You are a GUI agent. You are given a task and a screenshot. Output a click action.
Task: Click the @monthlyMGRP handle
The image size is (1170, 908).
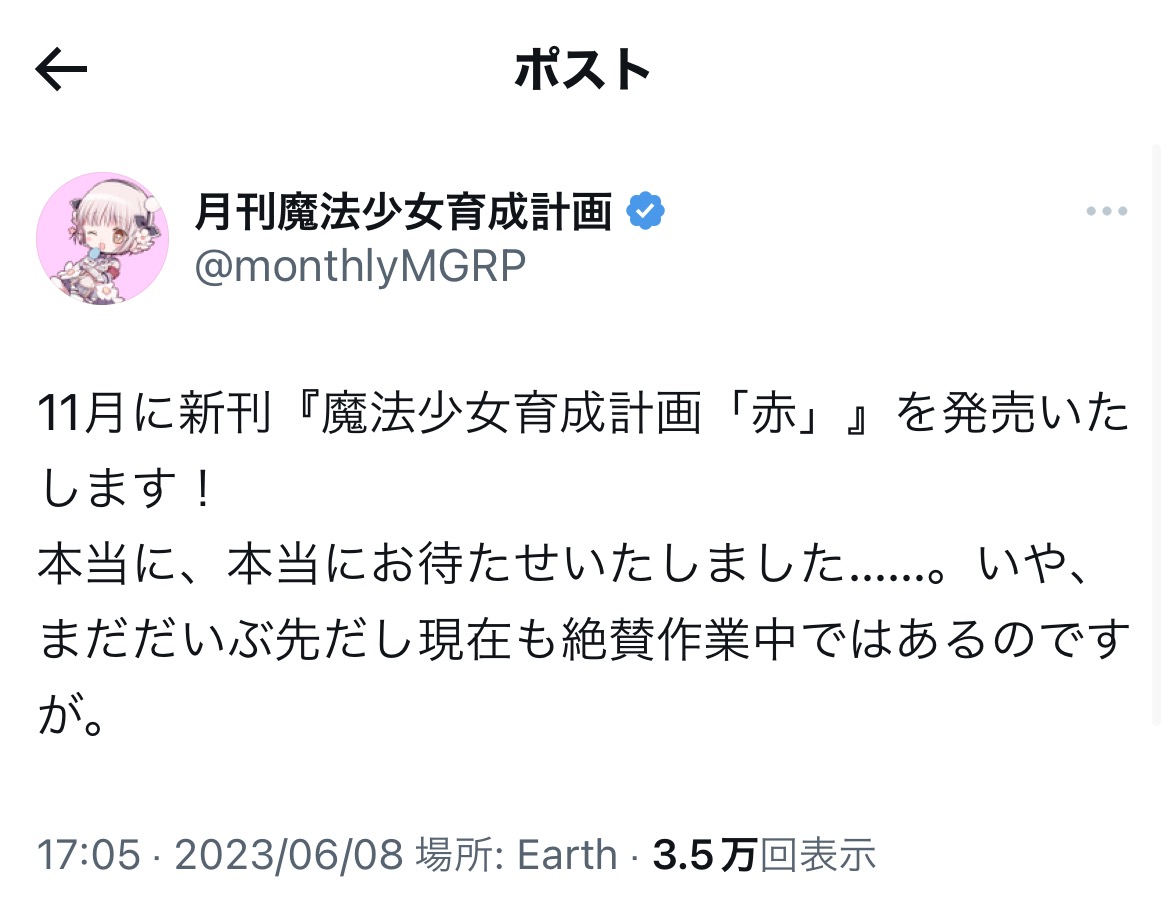[359, 267]
